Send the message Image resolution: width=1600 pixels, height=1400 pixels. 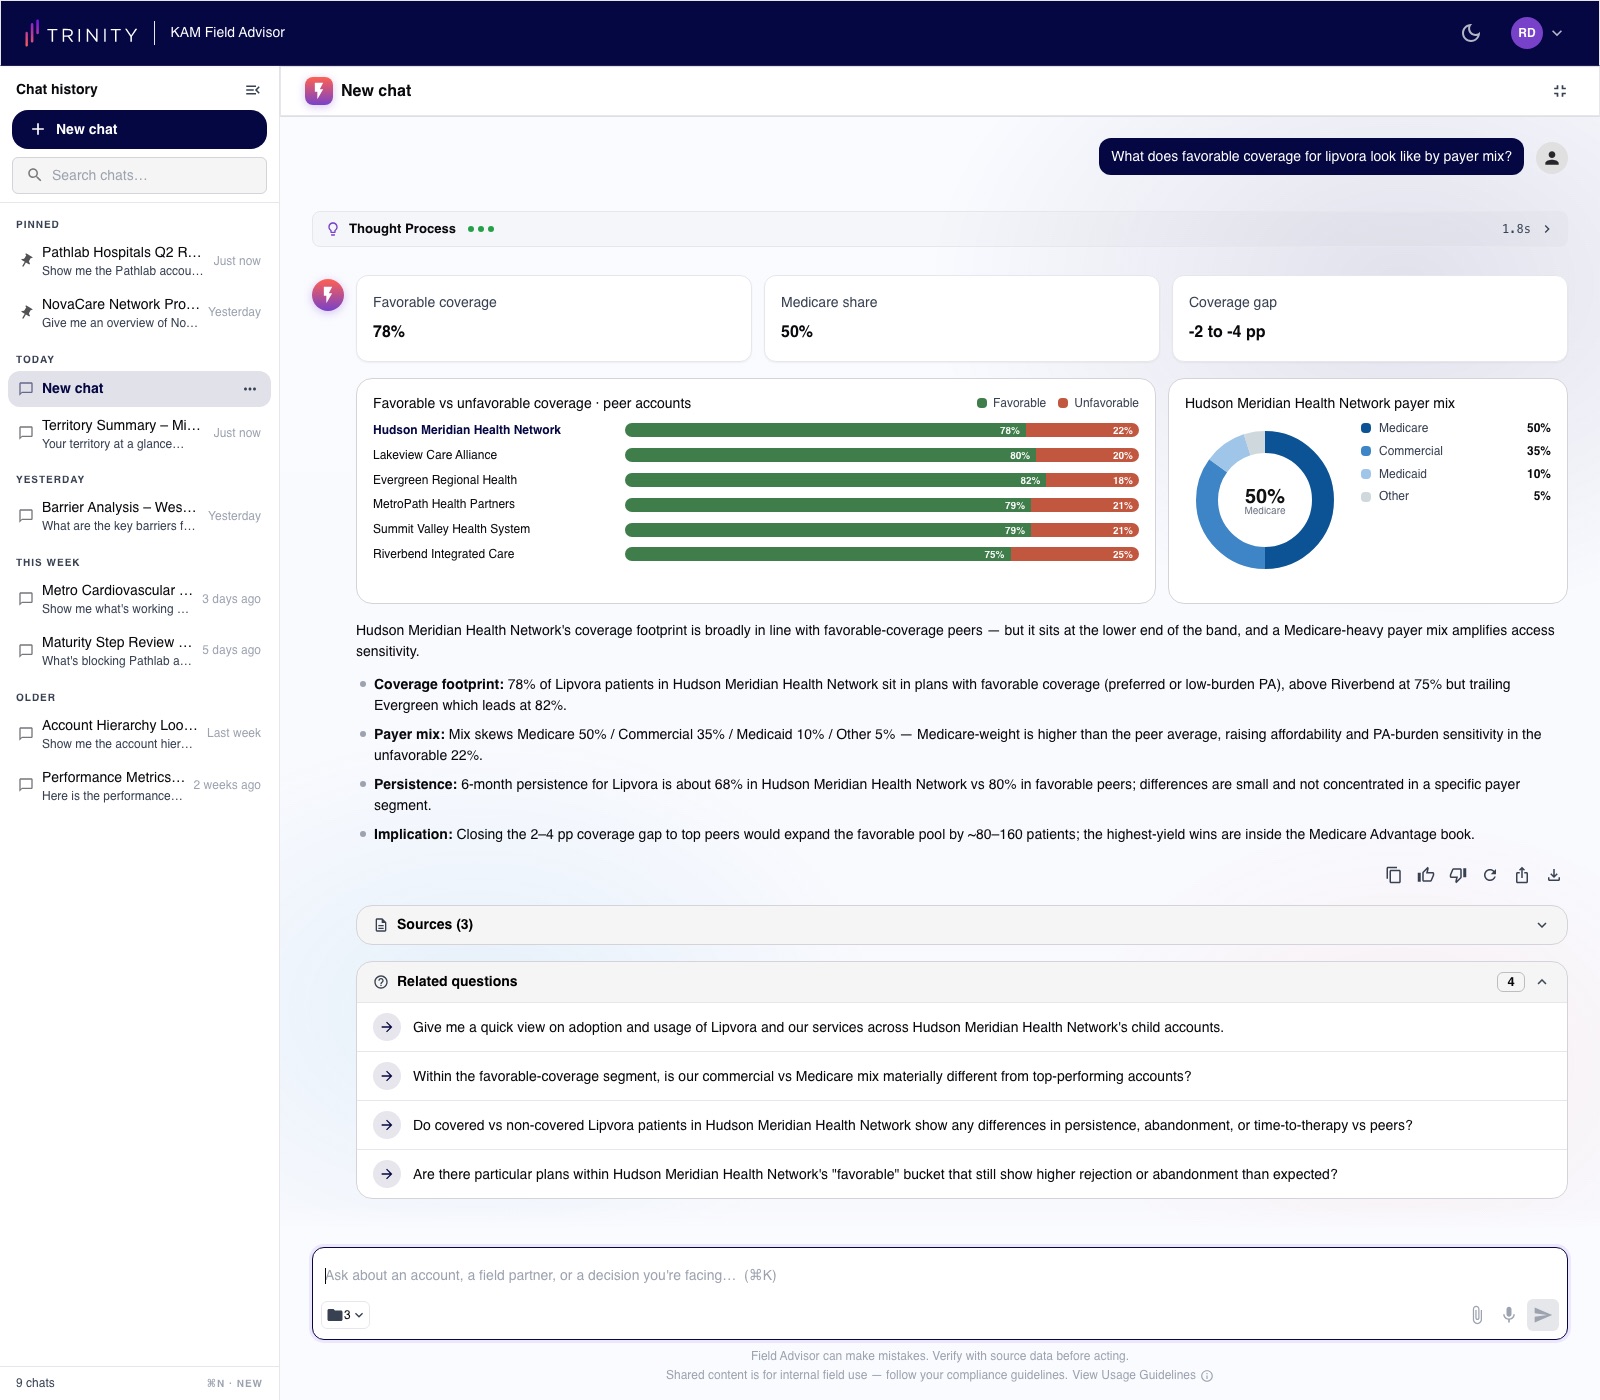tap(1543, 1315)
